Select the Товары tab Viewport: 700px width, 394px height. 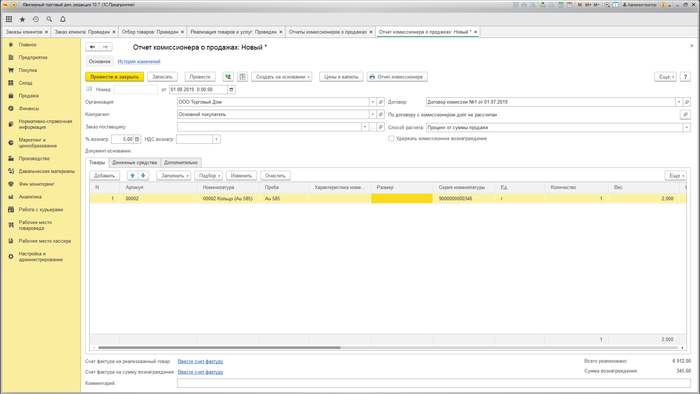[x=97, y=162]
